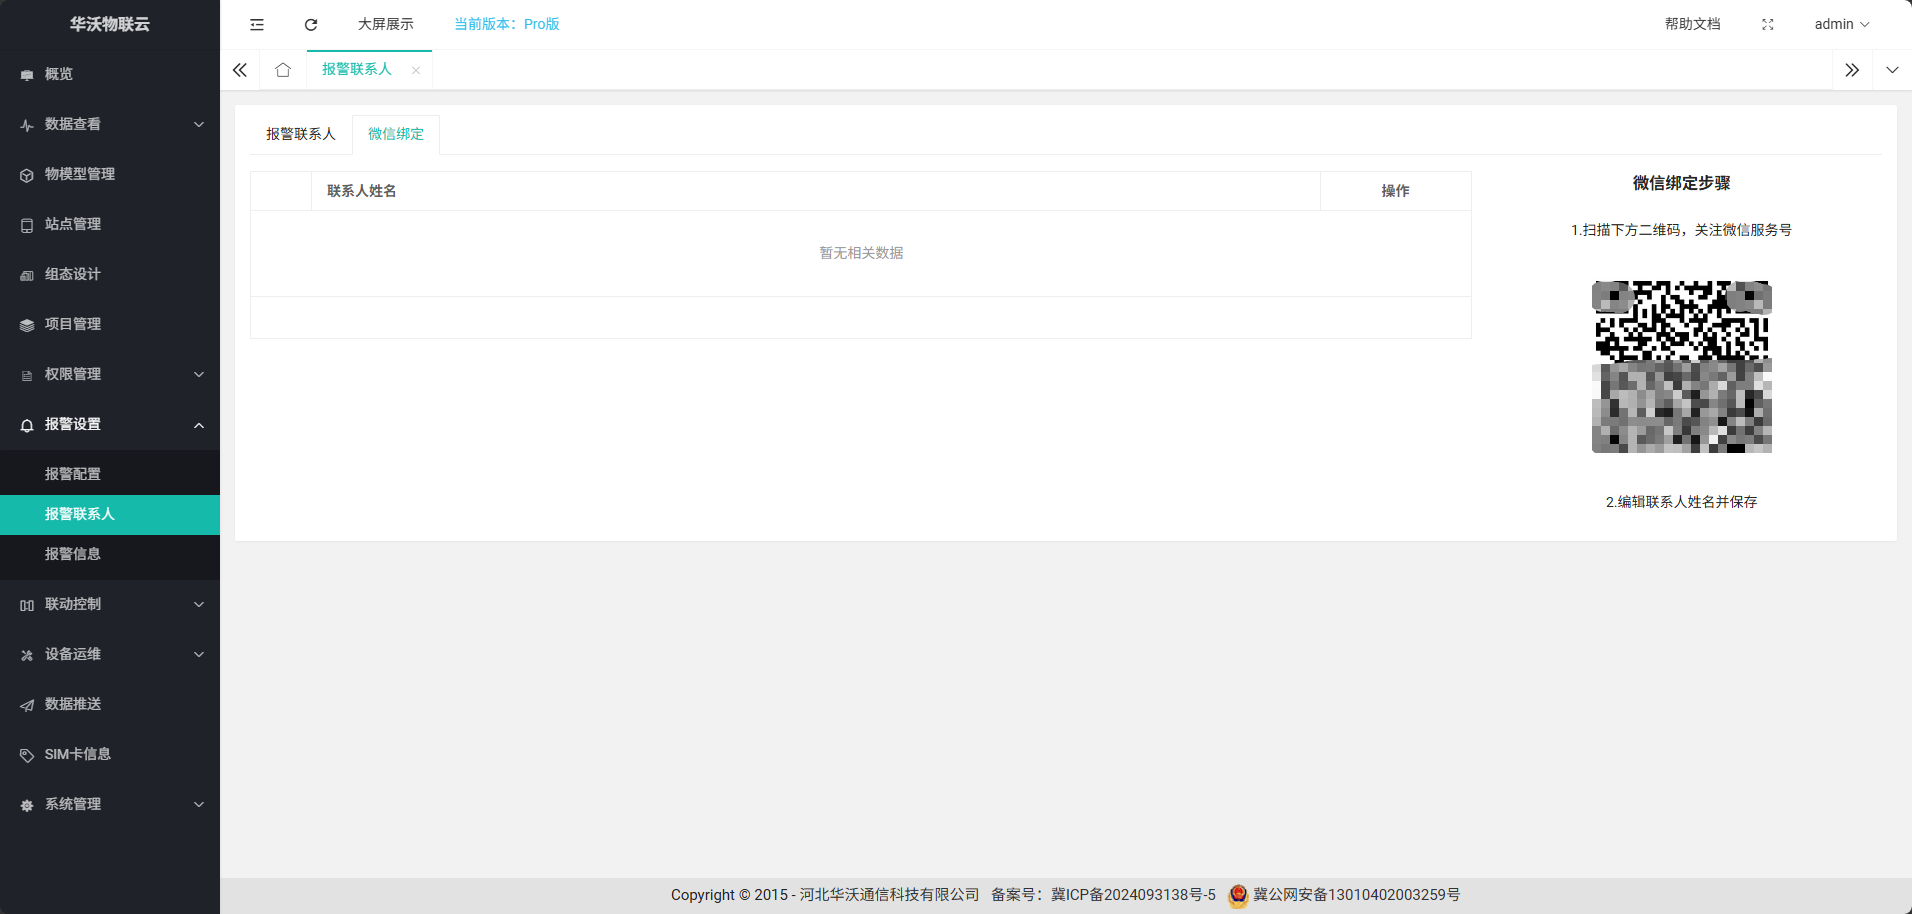Expand the 设备运维 menu chevron

pos(199,654)
